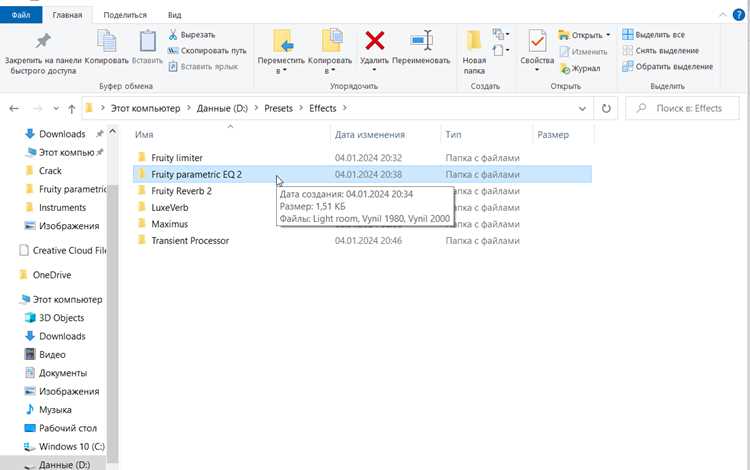Screen dimensions: 750x470
Task: Select the Maximus folder
Action: point(169,224)
